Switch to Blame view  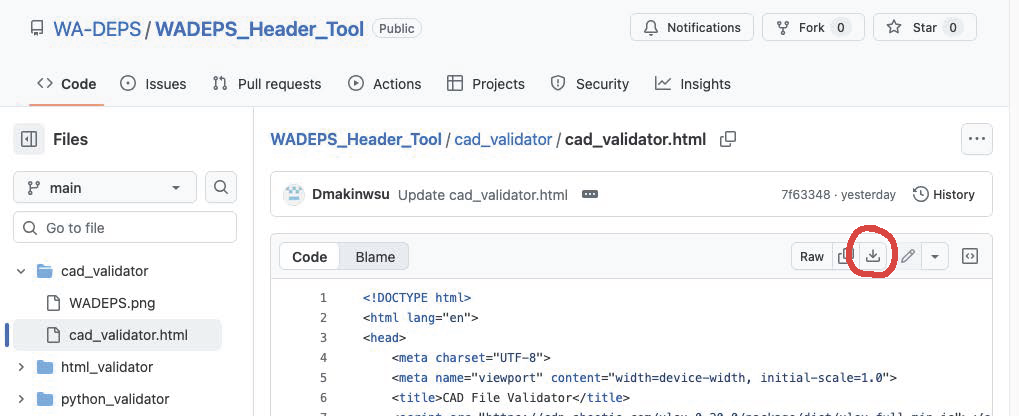374,256
